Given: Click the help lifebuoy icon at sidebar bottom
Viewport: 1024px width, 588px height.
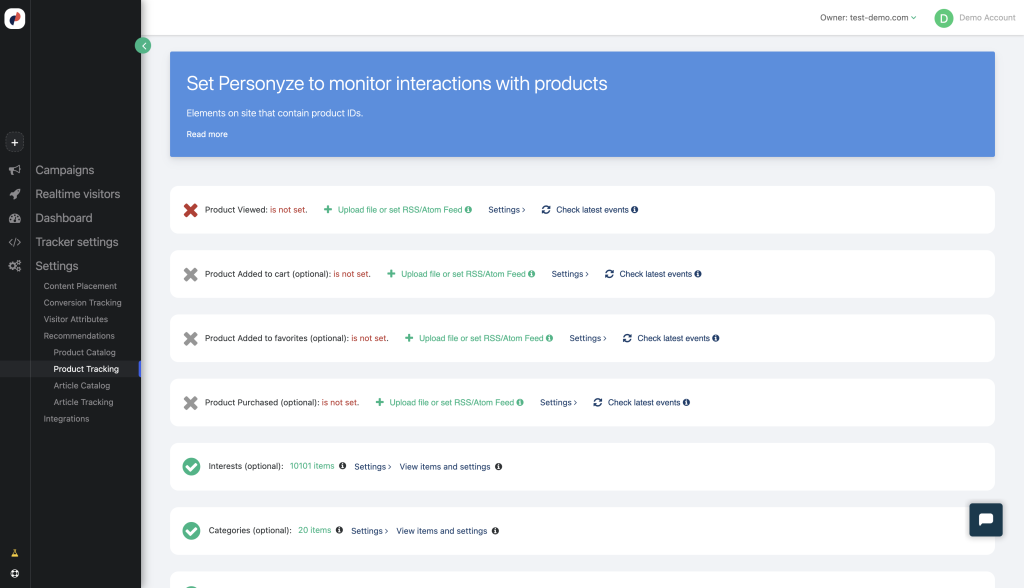Looking at the screenshot, I should [14, 574].
